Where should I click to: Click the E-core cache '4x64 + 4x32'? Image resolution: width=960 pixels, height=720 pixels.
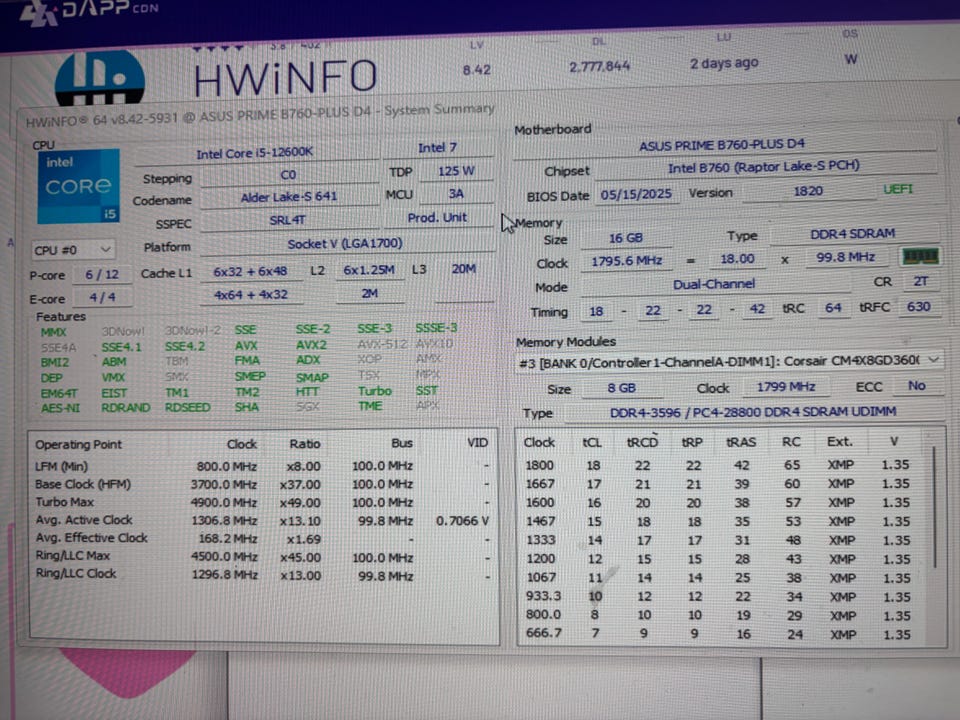250,294
